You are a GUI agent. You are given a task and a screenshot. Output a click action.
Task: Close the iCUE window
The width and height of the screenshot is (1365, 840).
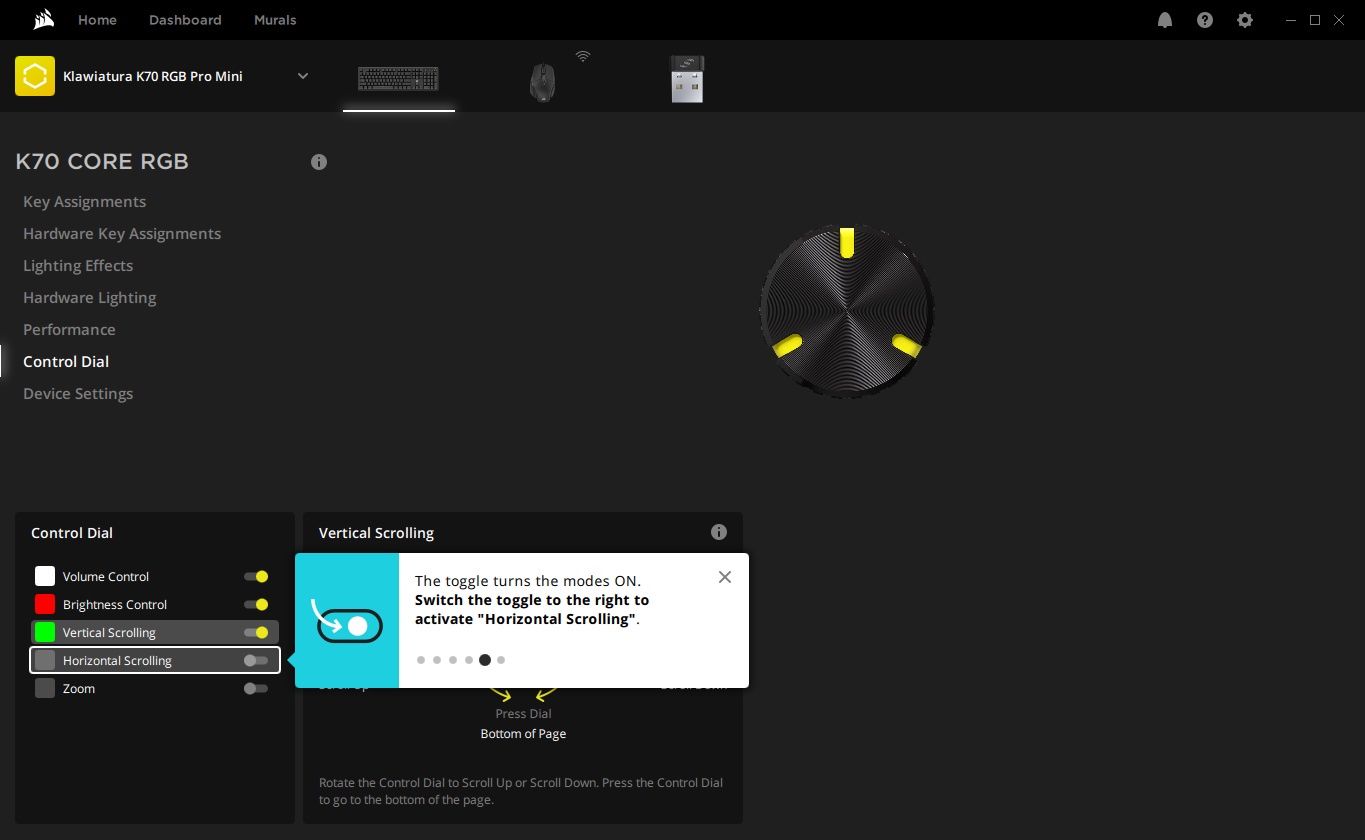click(1339, 20)
